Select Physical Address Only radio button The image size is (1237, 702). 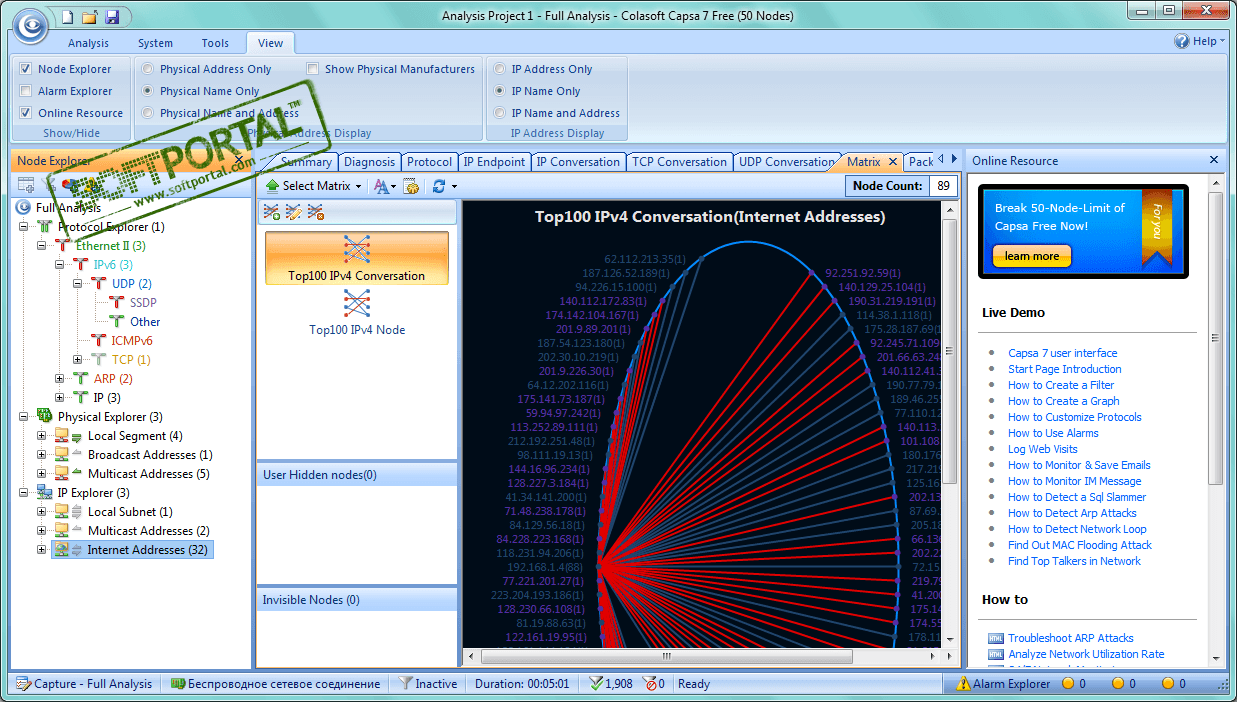pos(148,69)
